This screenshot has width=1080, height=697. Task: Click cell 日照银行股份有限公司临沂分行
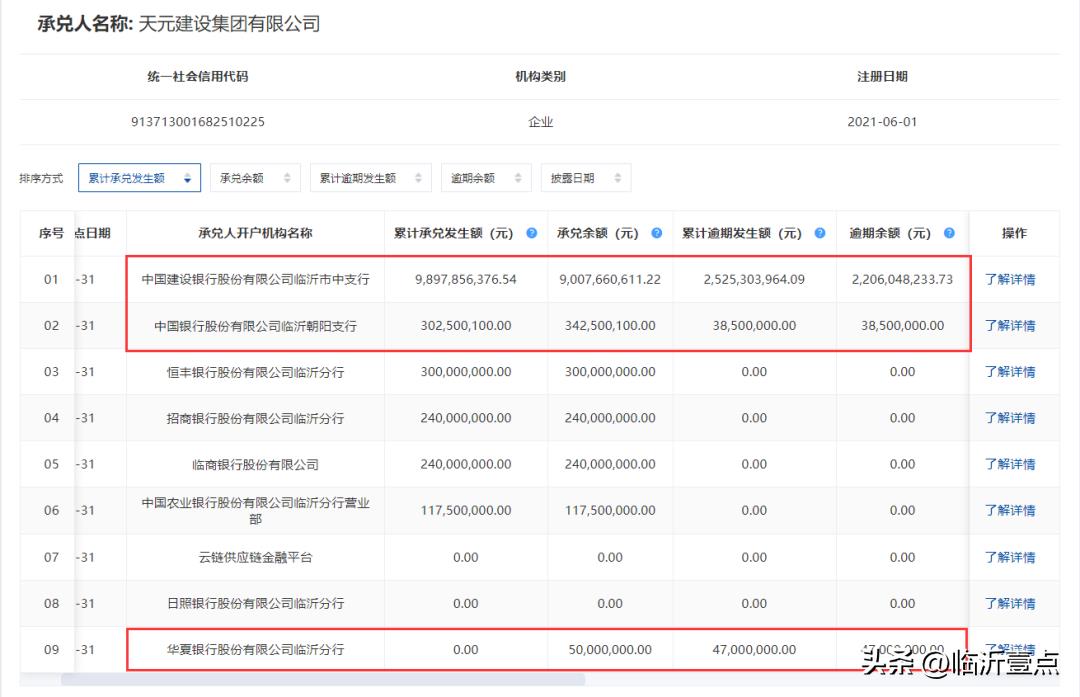pyautogui.click(x=256, y=603)
